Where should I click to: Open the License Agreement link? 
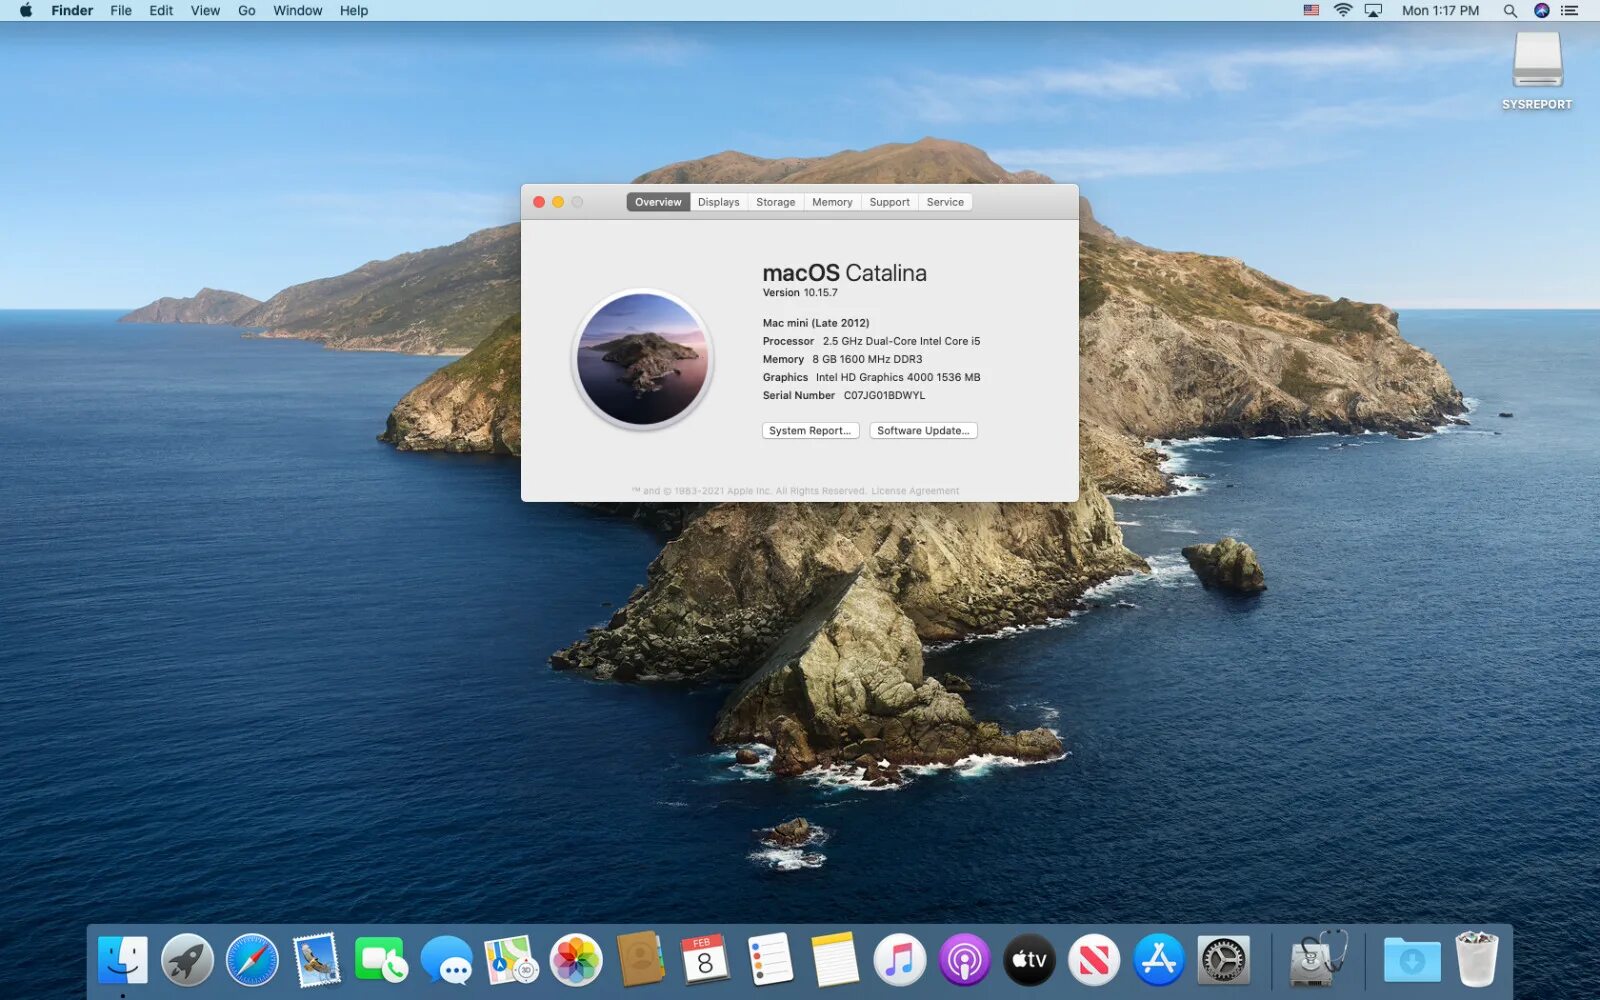click(x=915, y=491)
